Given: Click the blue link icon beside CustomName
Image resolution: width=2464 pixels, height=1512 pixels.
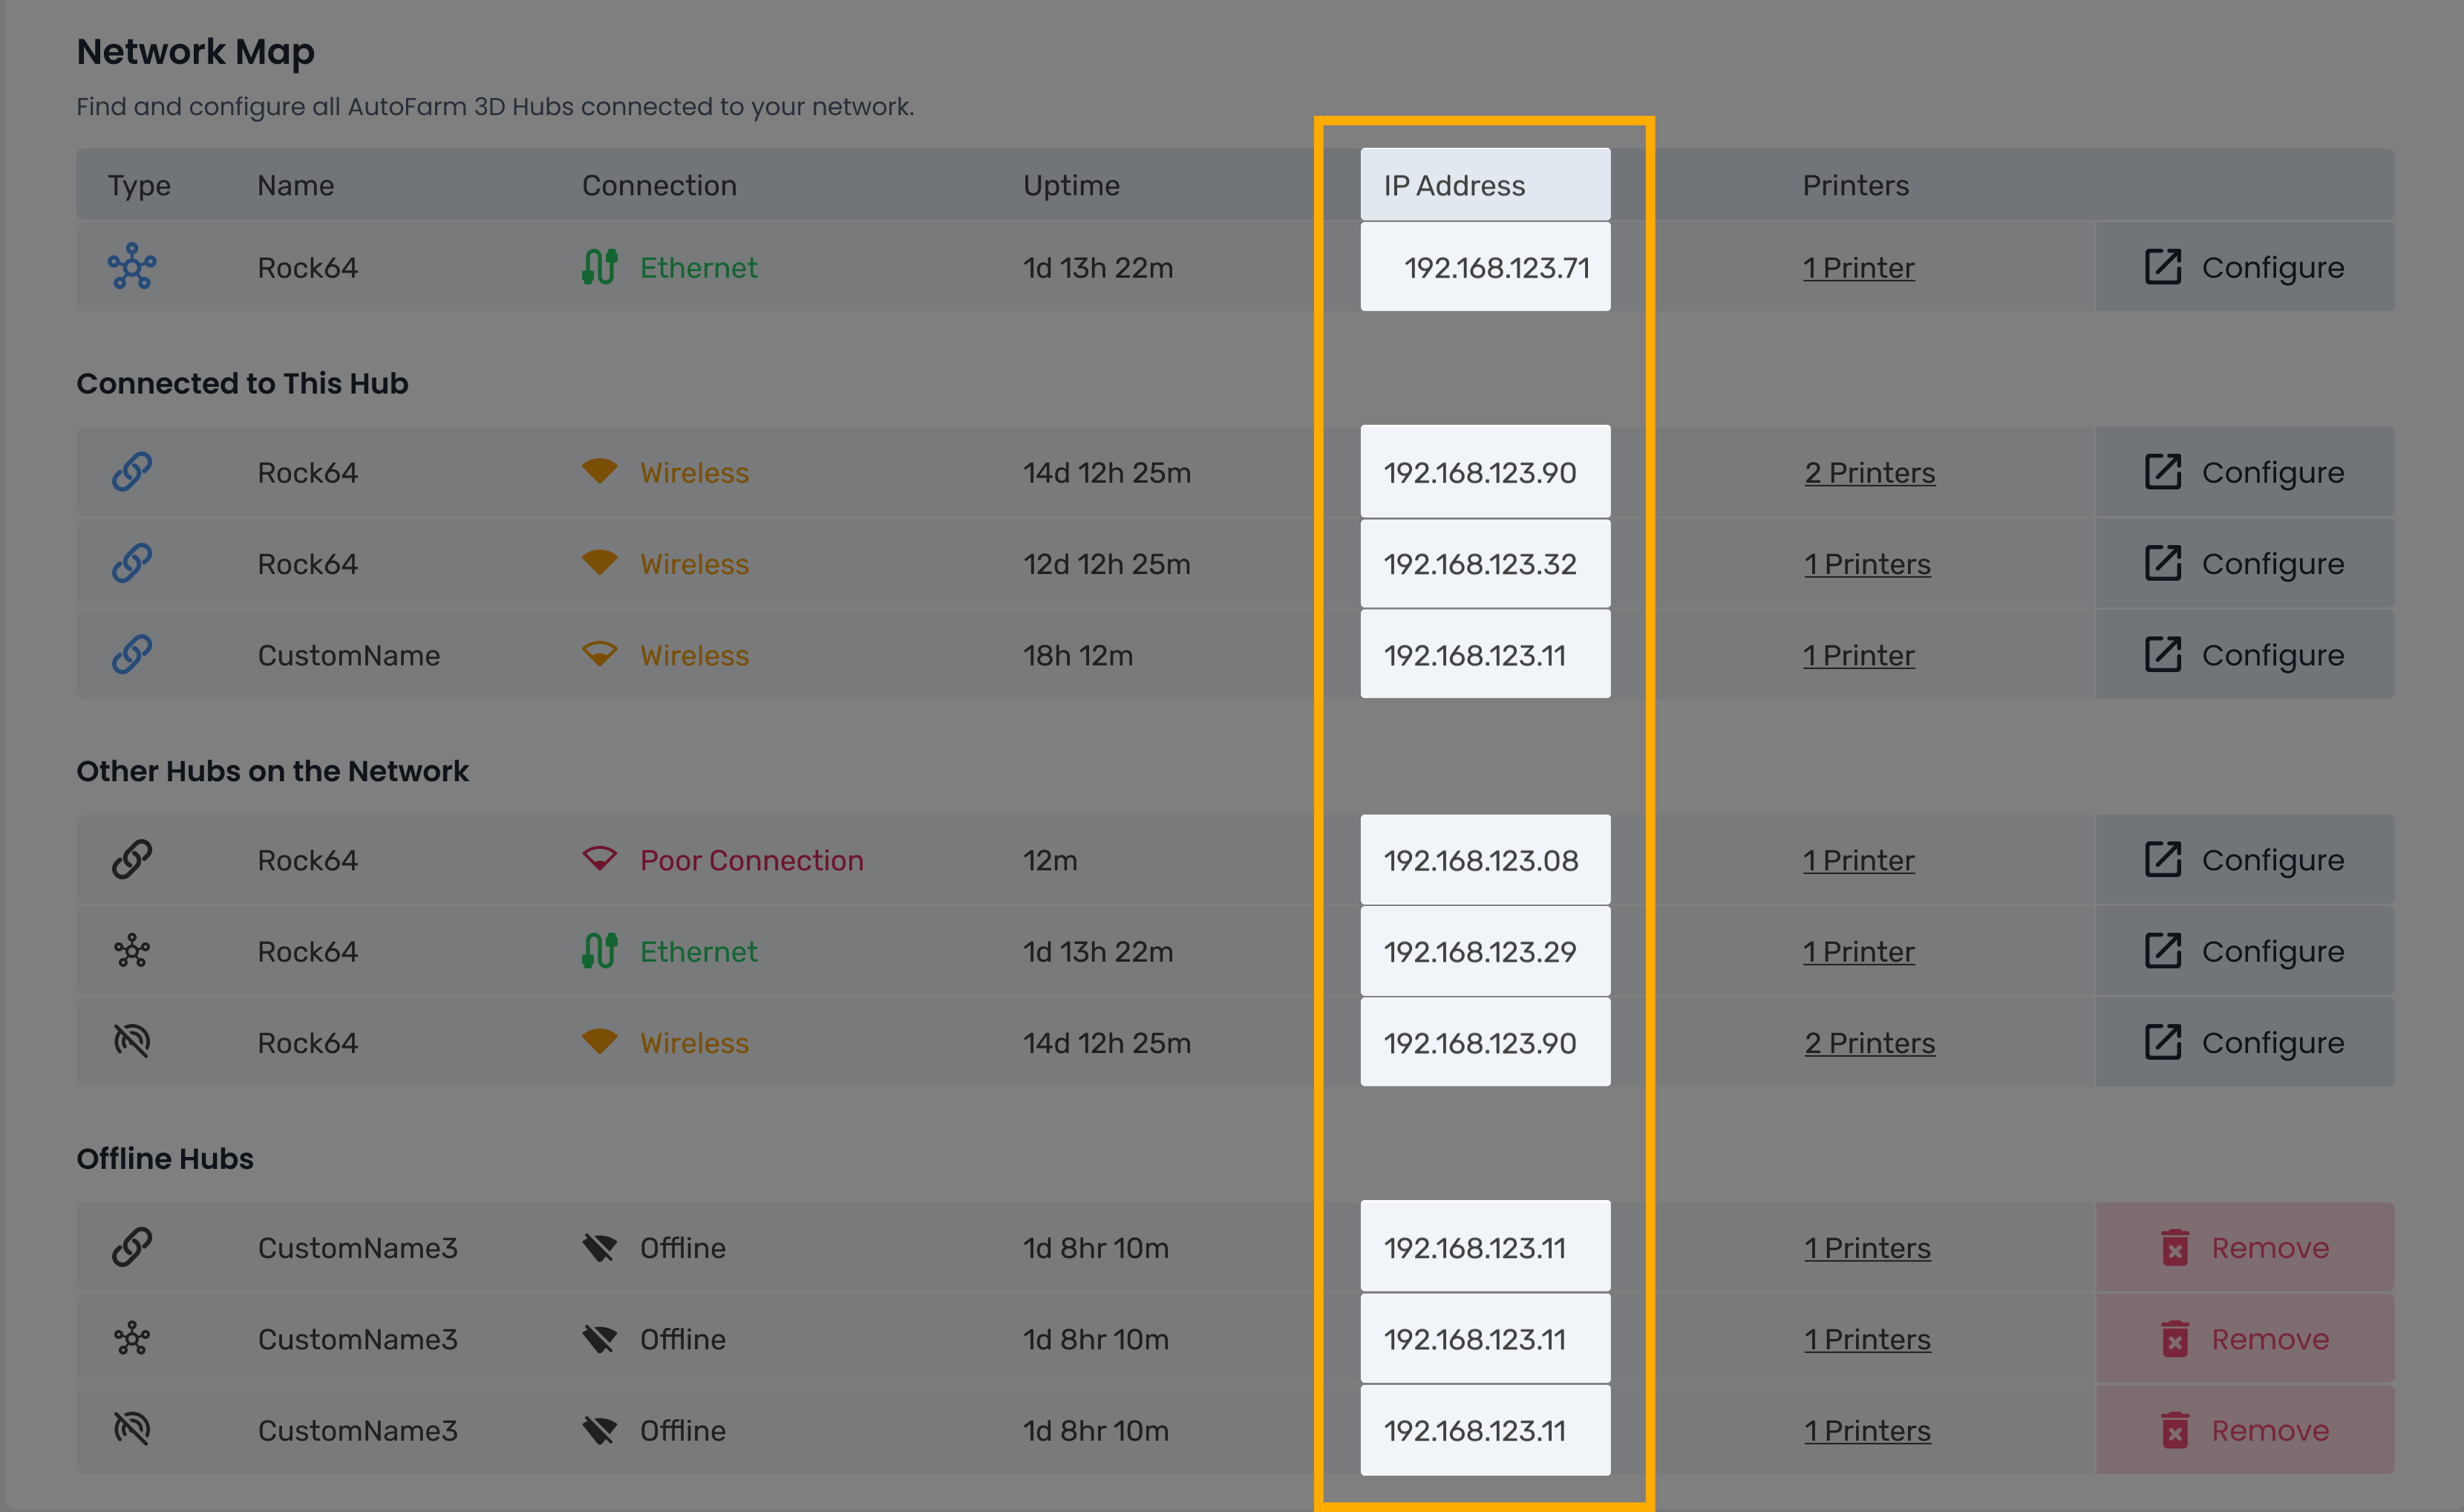Looking at the screenshot, I should [132, 655].
